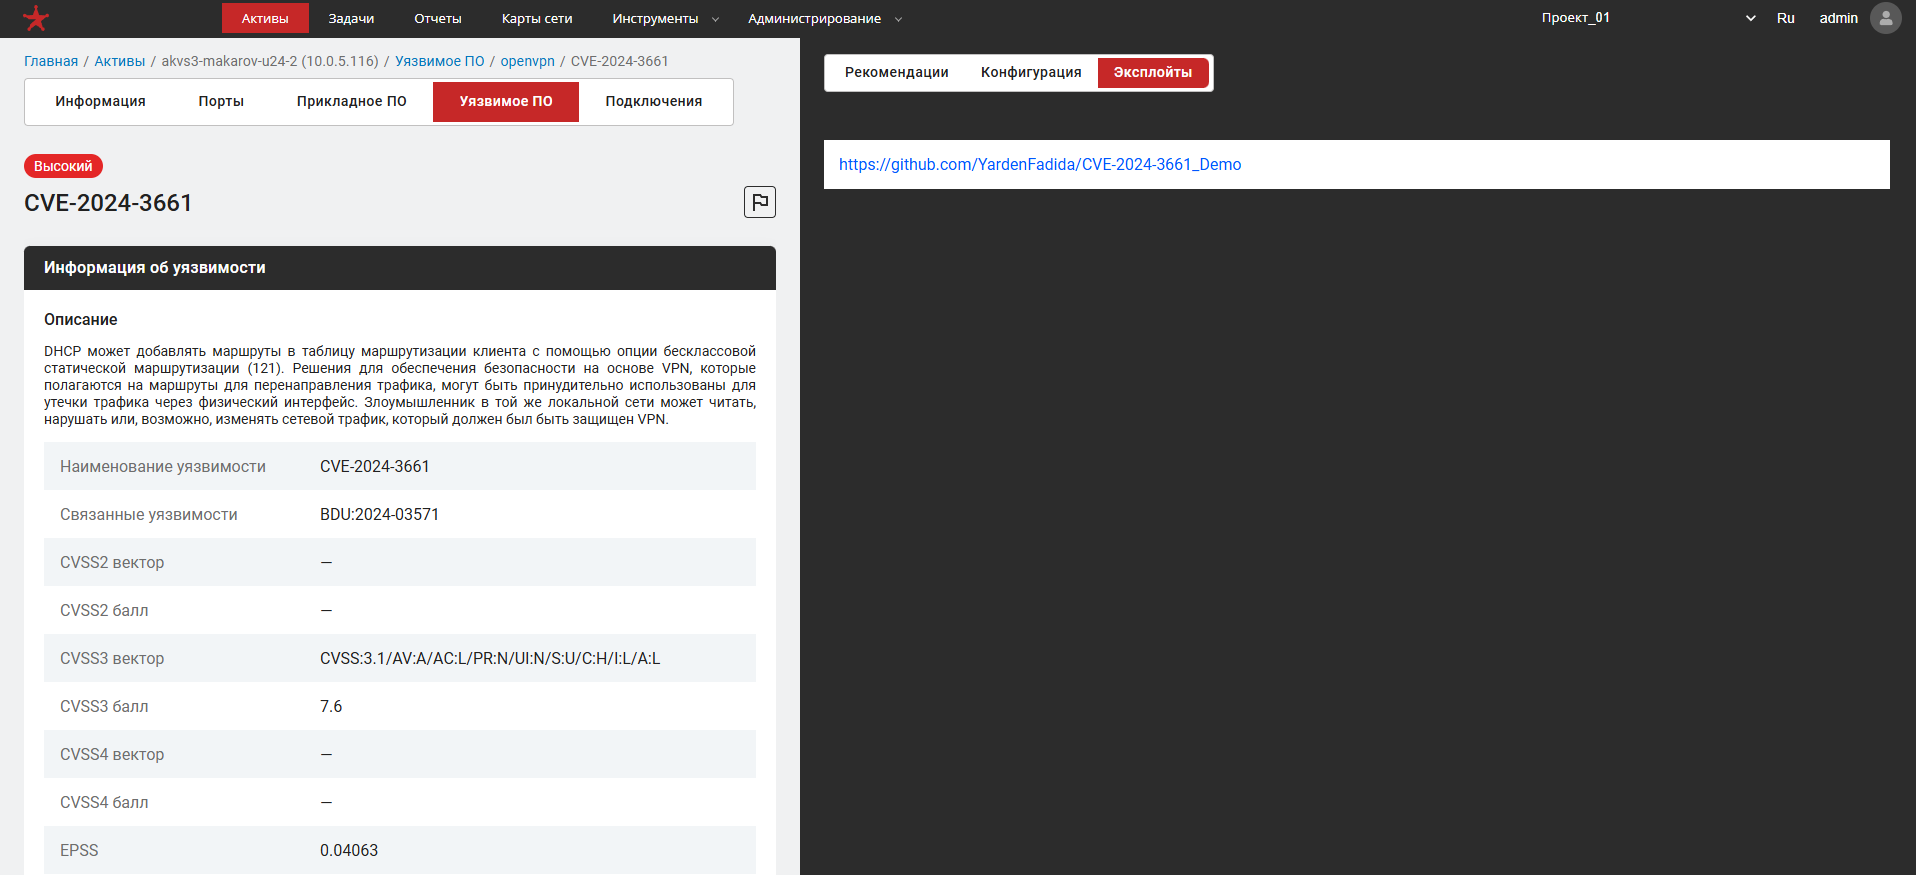Open the Задачи top menu item

[x=351, y=18]
